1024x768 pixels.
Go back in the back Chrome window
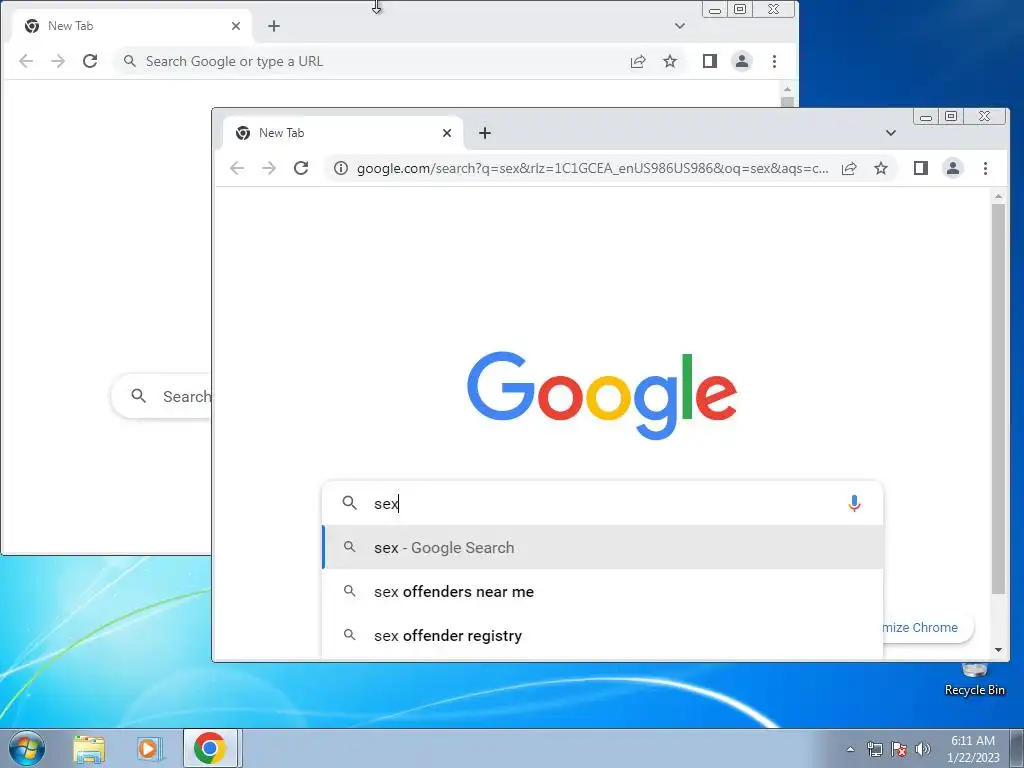pos(26,61)
